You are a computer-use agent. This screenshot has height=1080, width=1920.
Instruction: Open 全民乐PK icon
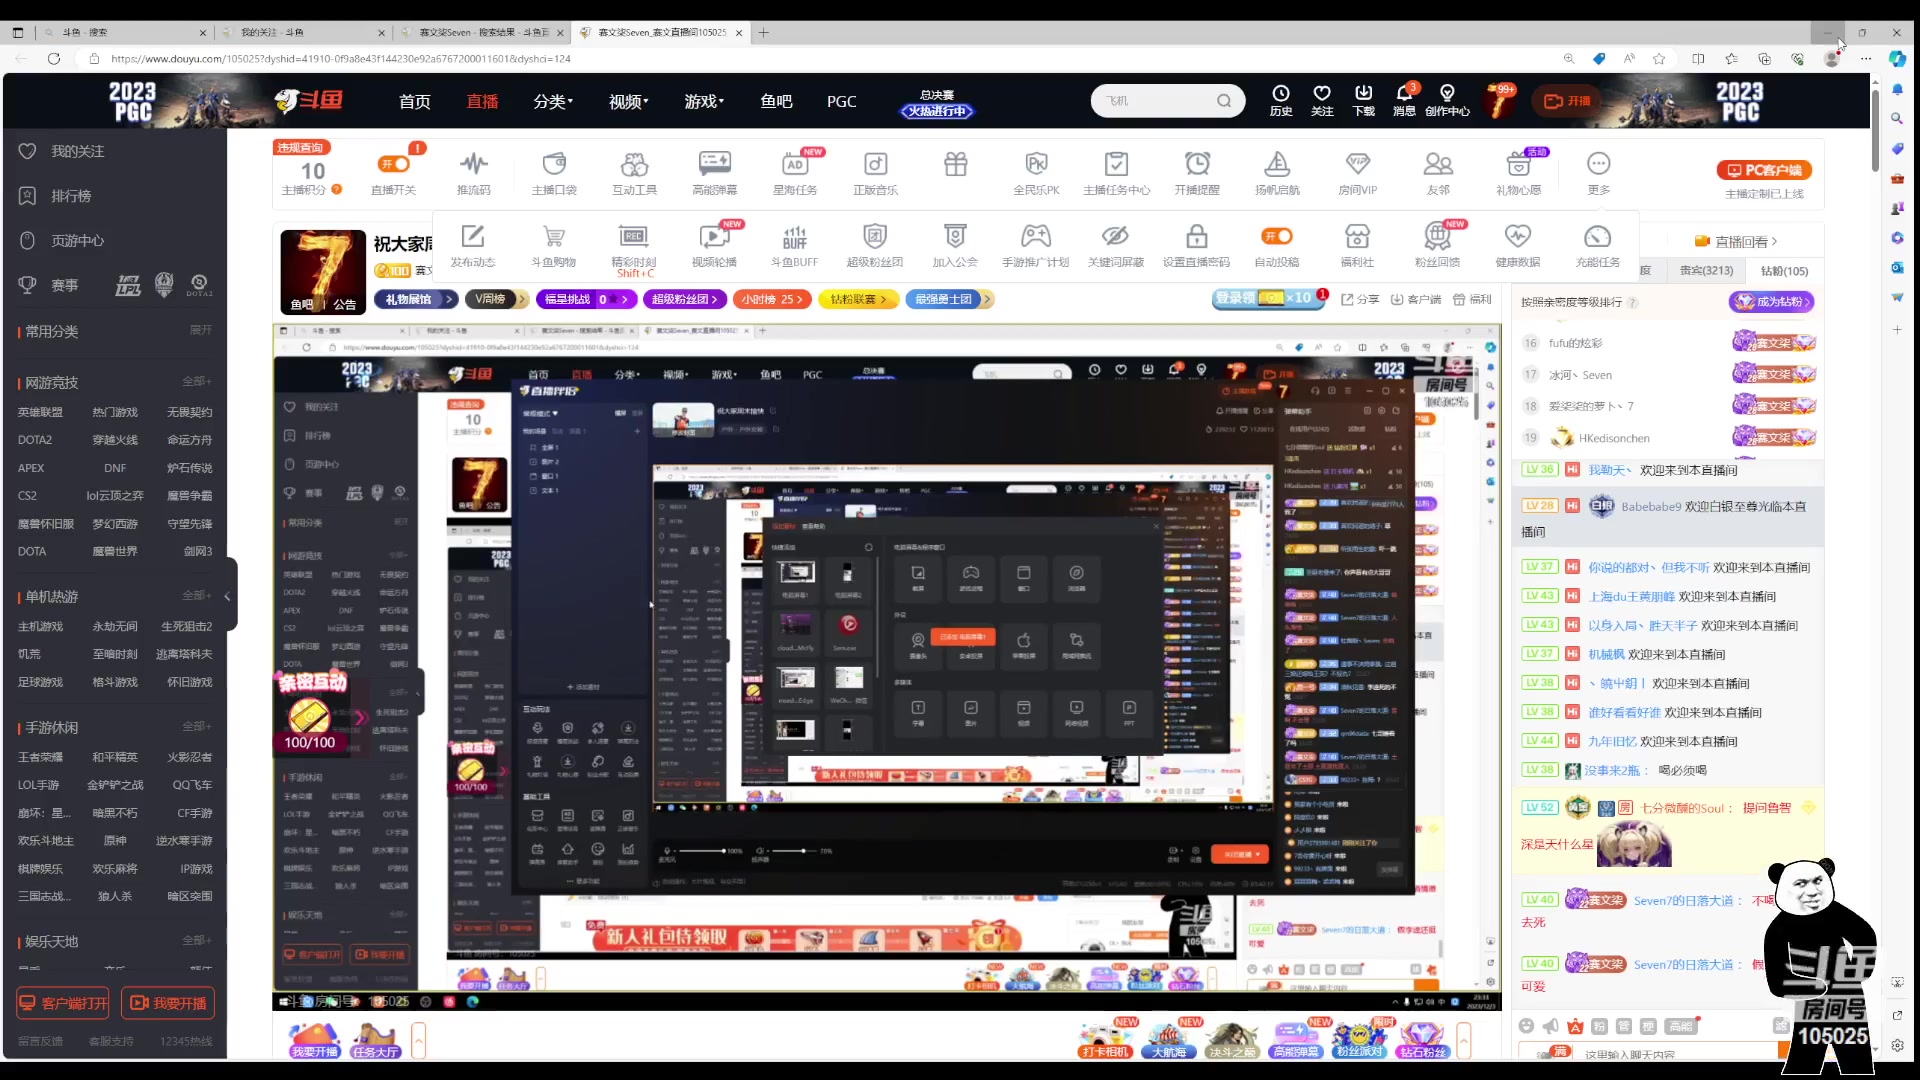[1036, 172]
